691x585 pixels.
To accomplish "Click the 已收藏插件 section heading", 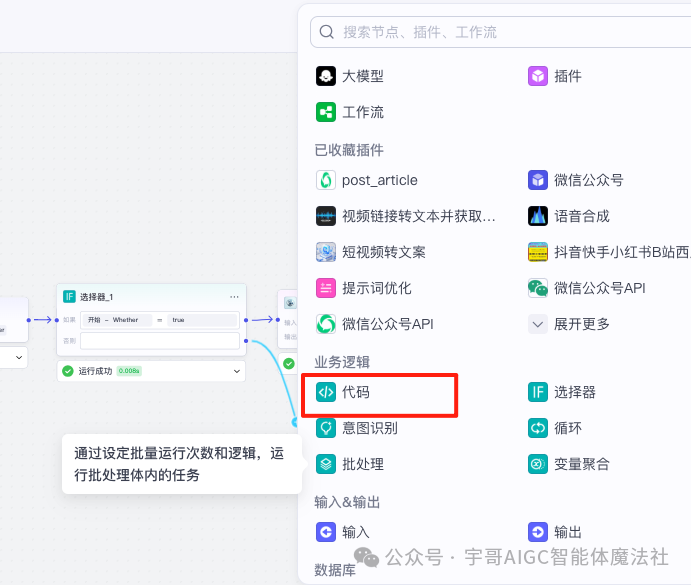I will point(349,150).
